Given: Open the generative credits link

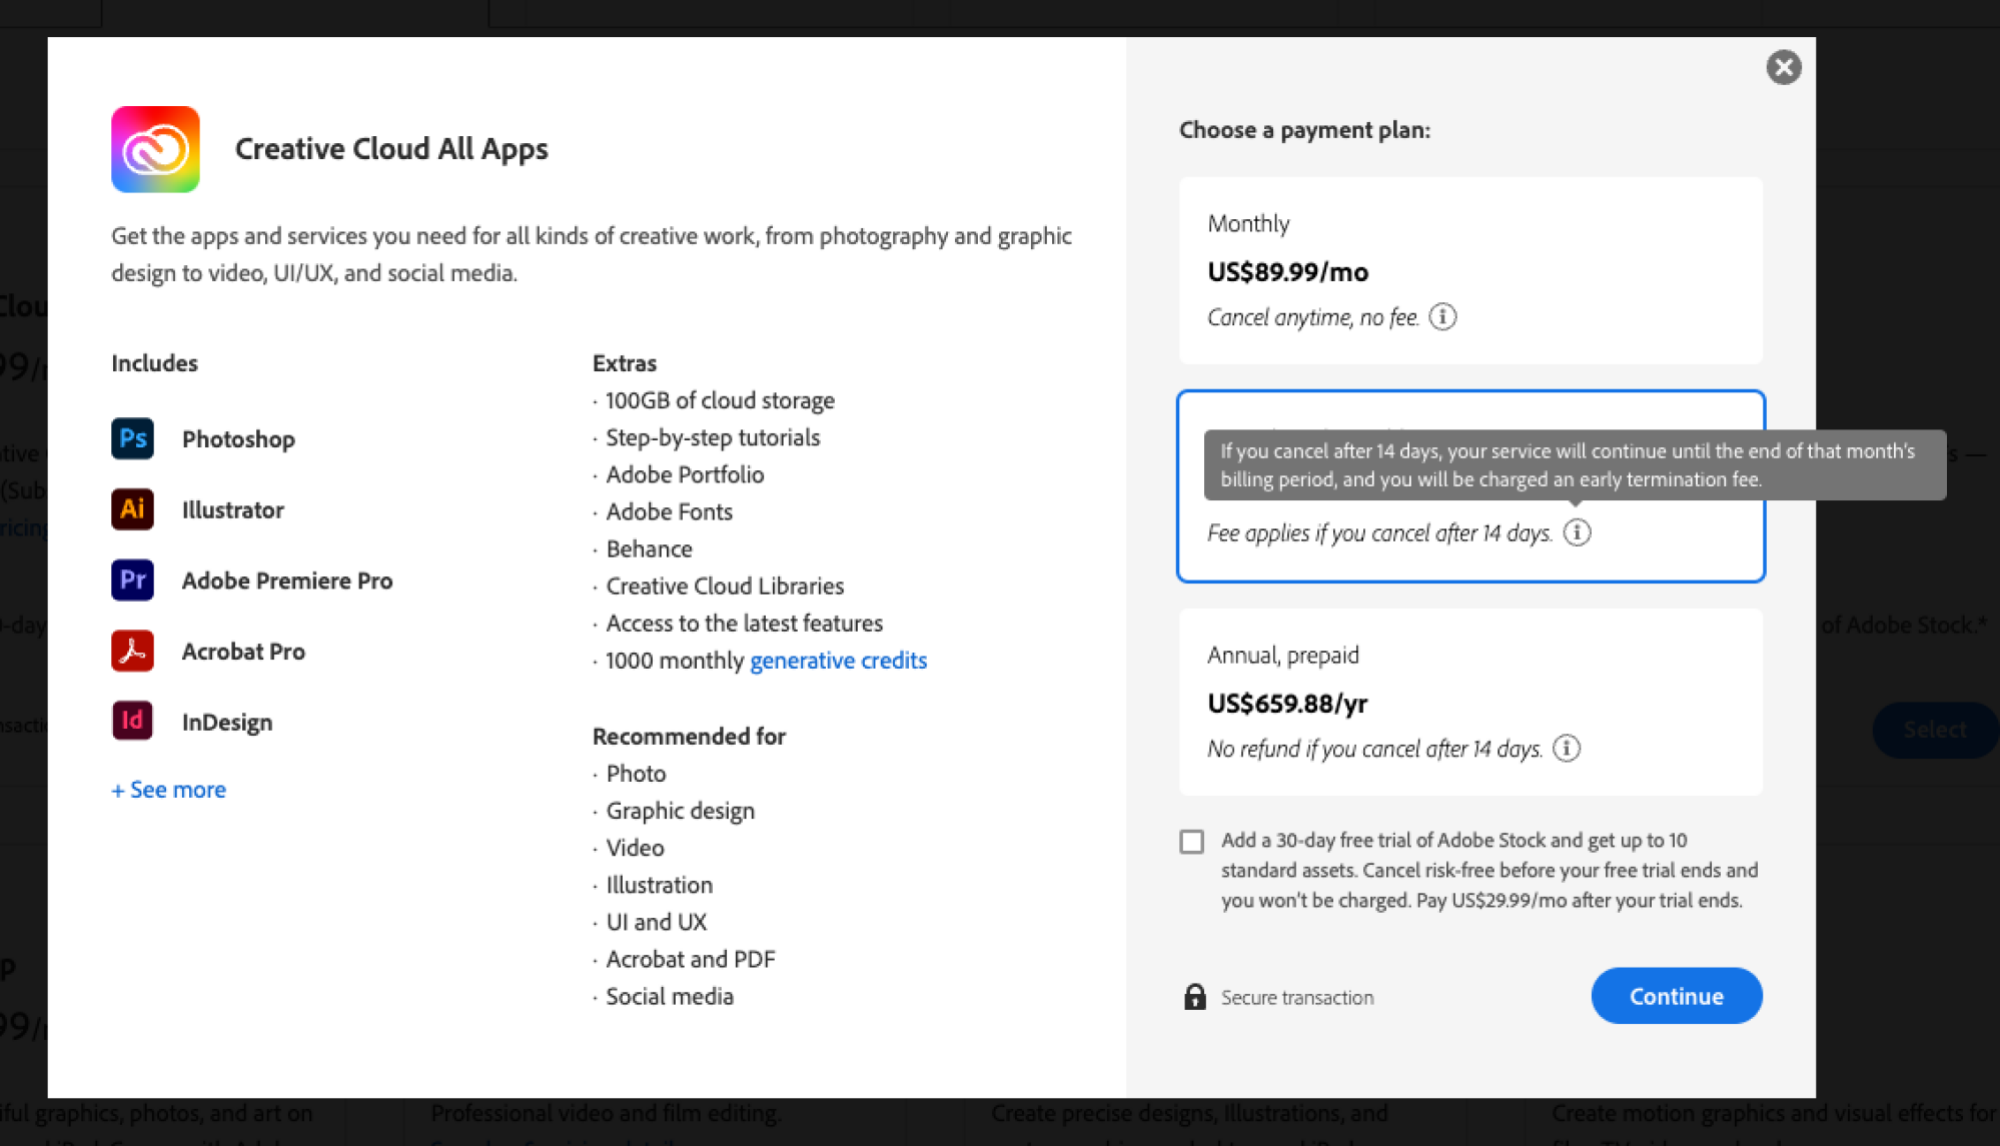Looking at the screenshot, I should coord(838,660).
